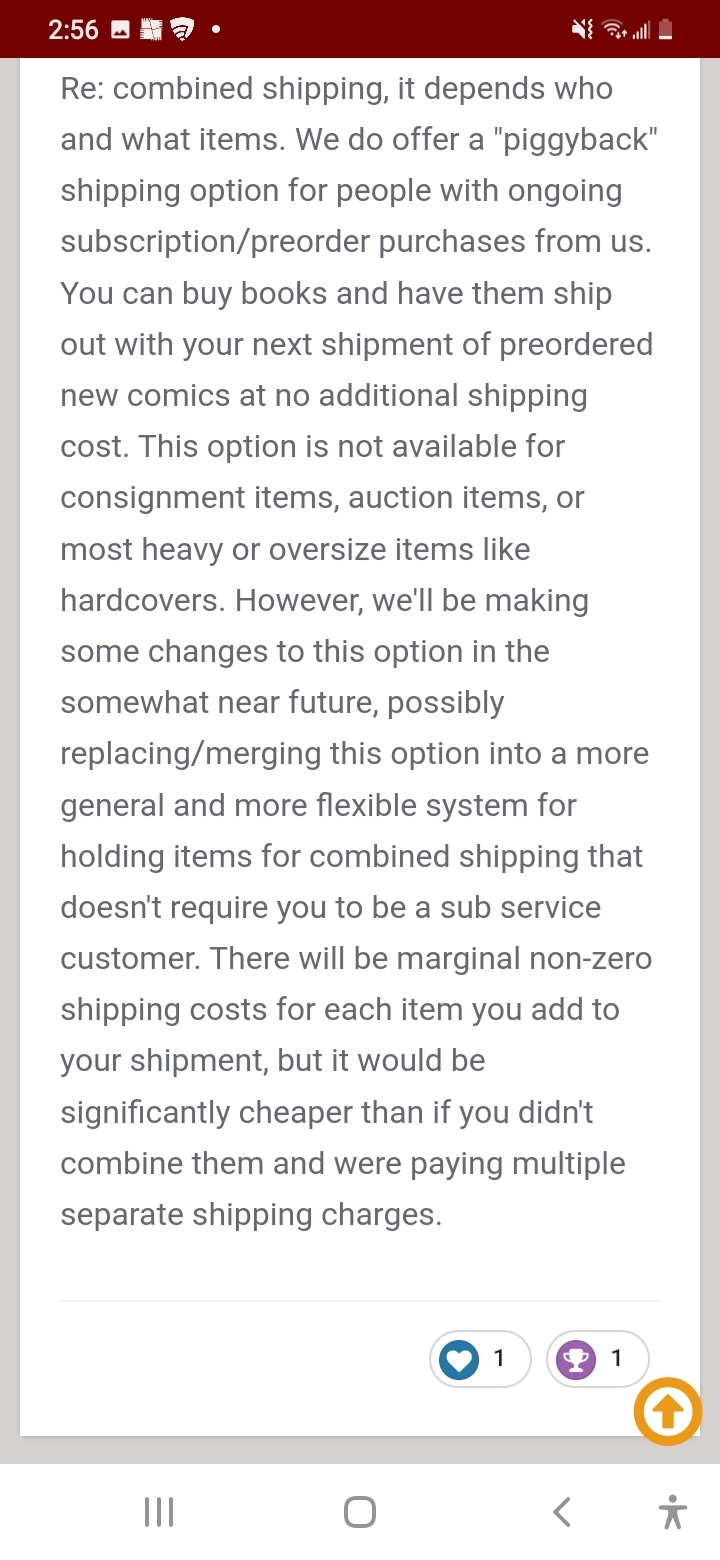Tap the picture notification icon
The height and width of the screenshot is (1560, 720).
pyautogui.click(x=120, y=30)
